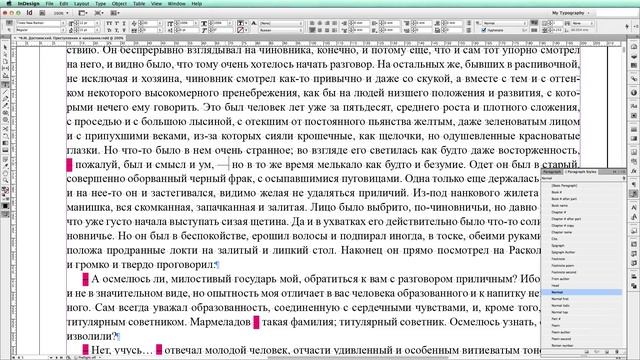Click the create new style icon in Paragraph Styles
The image size is (640, 360).
coord(607,351)
